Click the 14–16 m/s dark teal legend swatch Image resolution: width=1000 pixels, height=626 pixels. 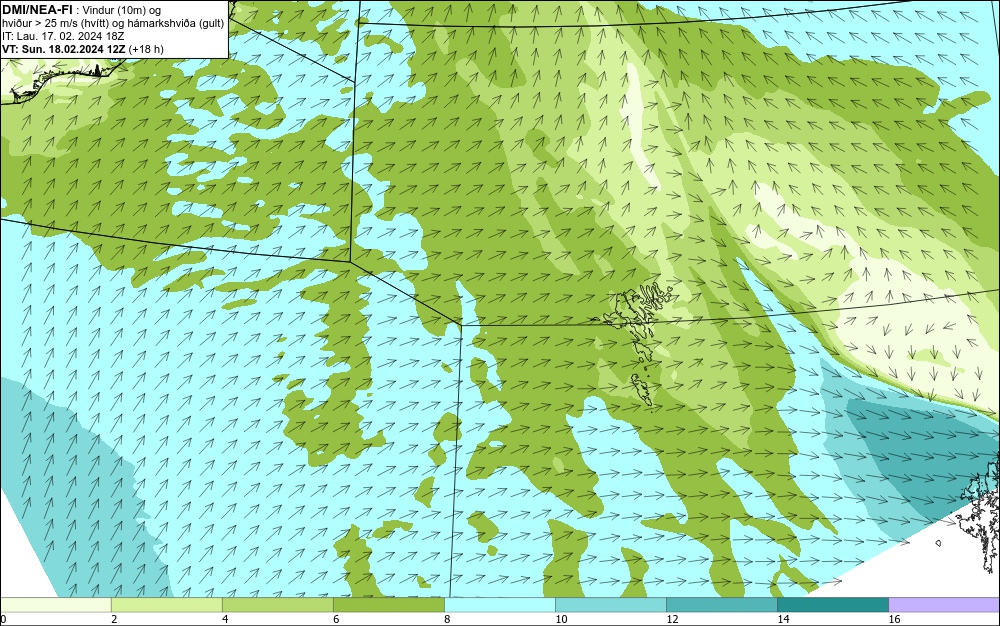[832, 604]
